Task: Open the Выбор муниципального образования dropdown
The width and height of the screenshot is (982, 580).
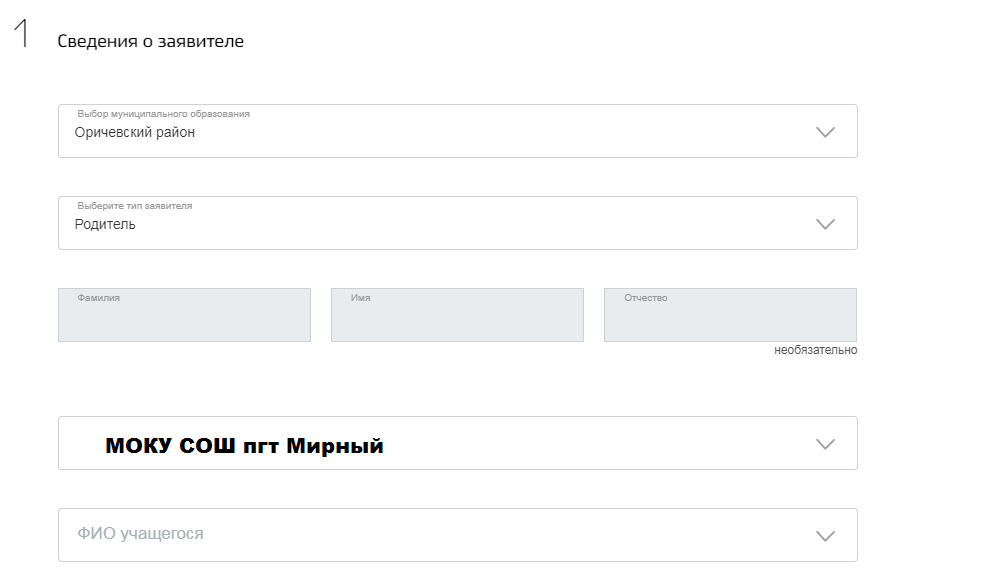Action: point(458,131)
